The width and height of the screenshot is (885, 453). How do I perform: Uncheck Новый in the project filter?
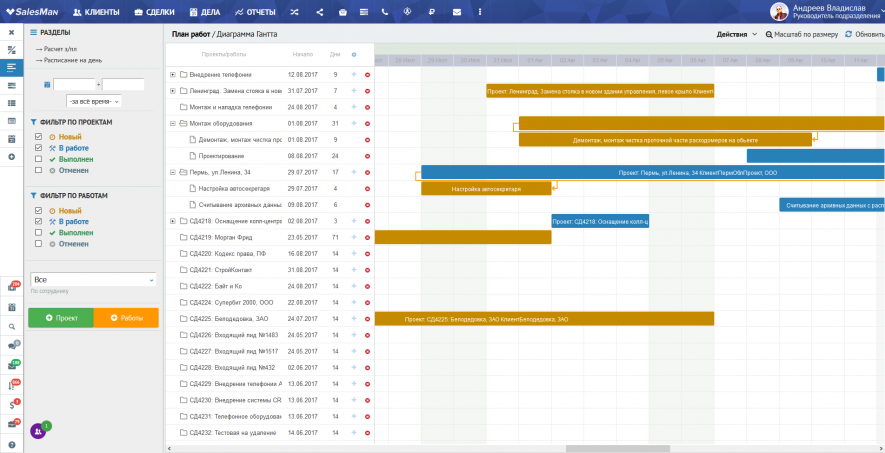(x=38, y=136)
